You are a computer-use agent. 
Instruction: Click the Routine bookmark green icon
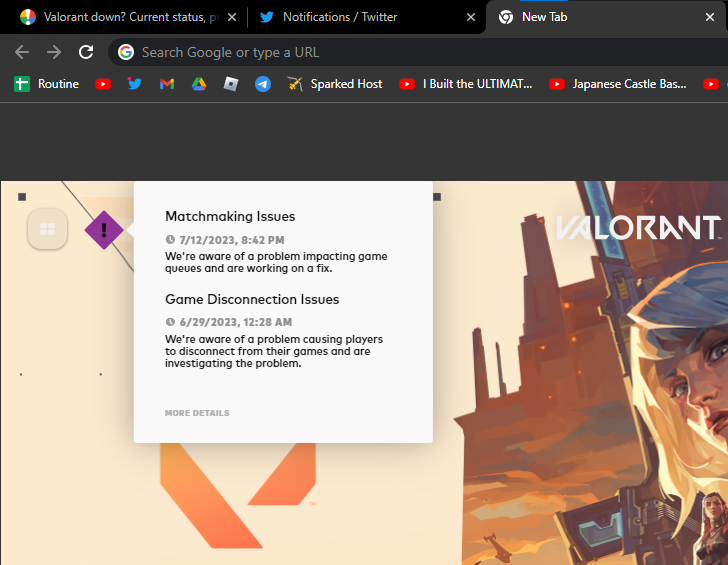coord(22,84)
